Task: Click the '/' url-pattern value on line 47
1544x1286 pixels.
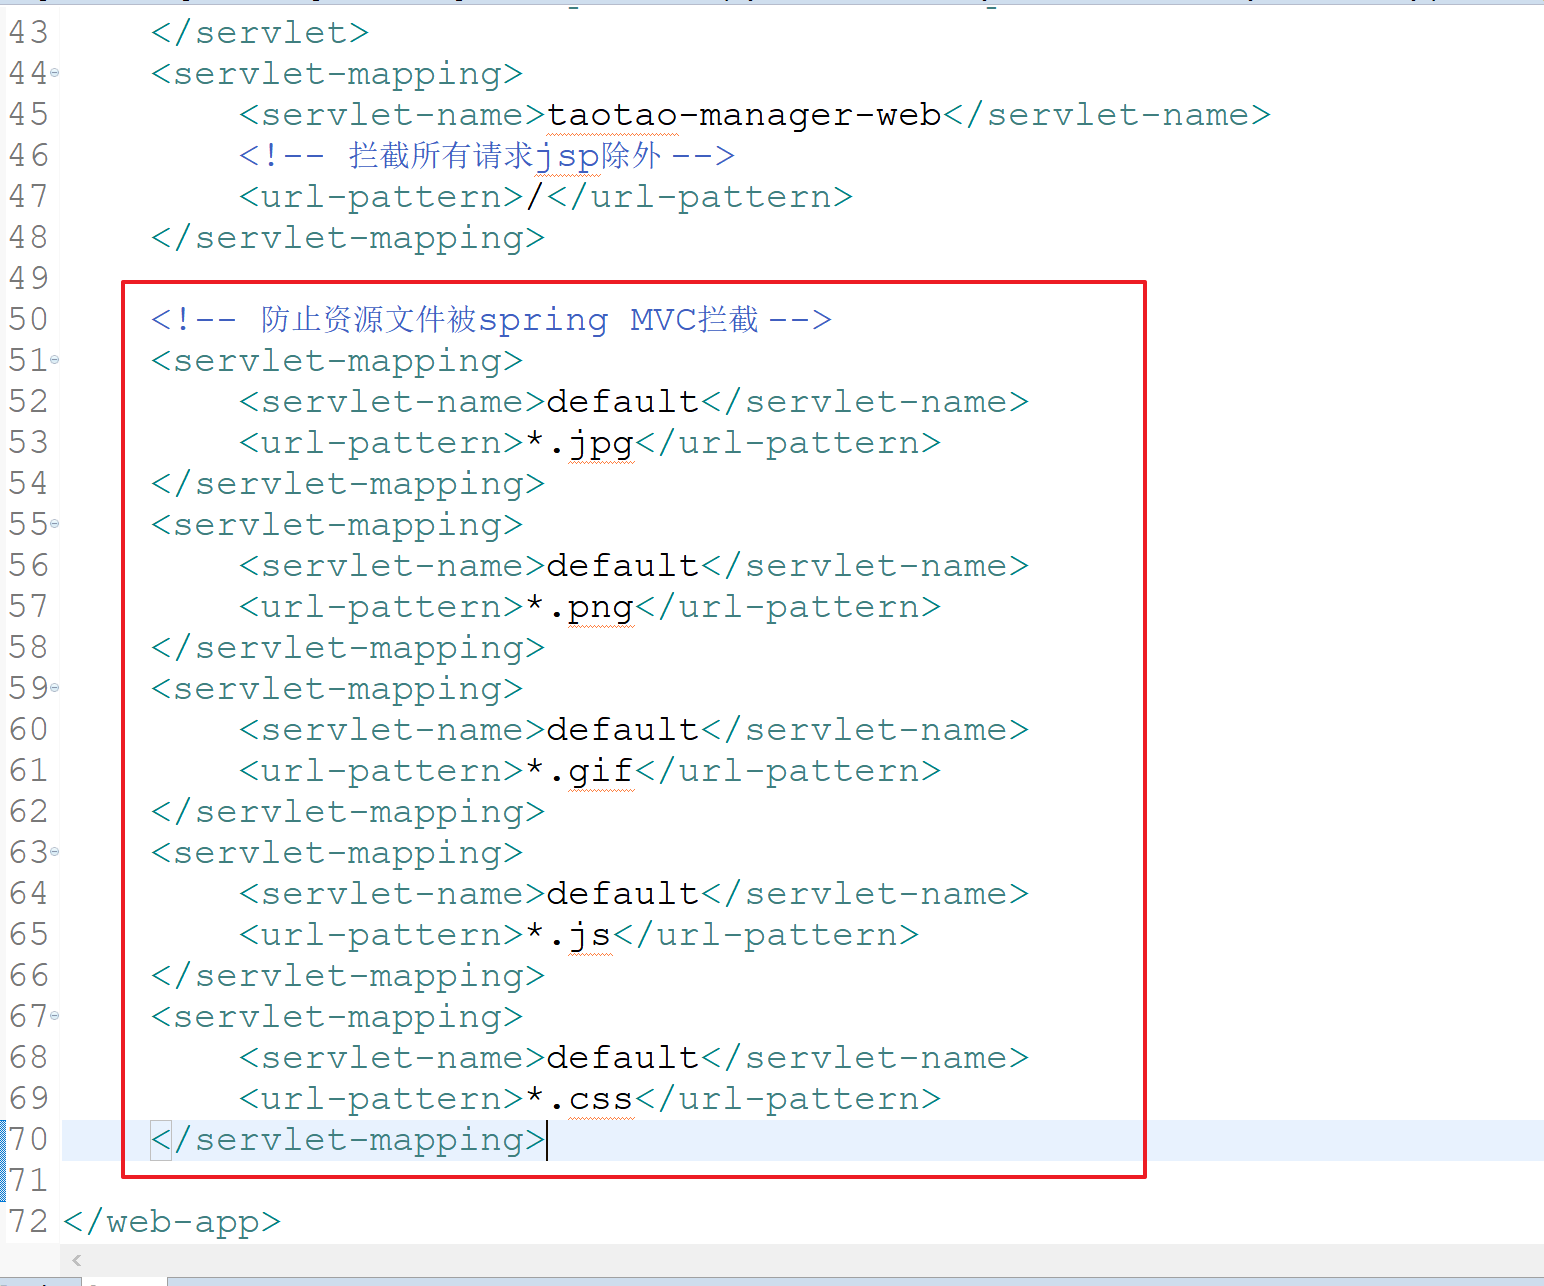Action: (536, 197)
